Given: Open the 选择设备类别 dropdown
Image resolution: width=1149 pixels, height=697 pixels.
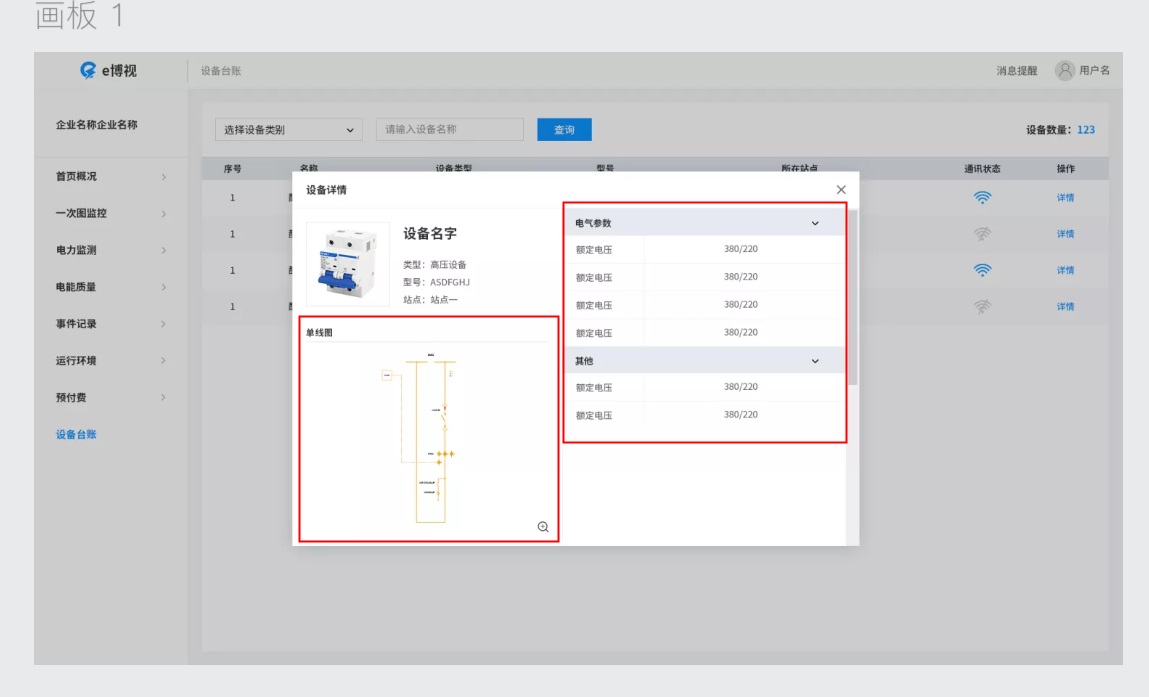Looking at the screenshot, I should (289, 130).
